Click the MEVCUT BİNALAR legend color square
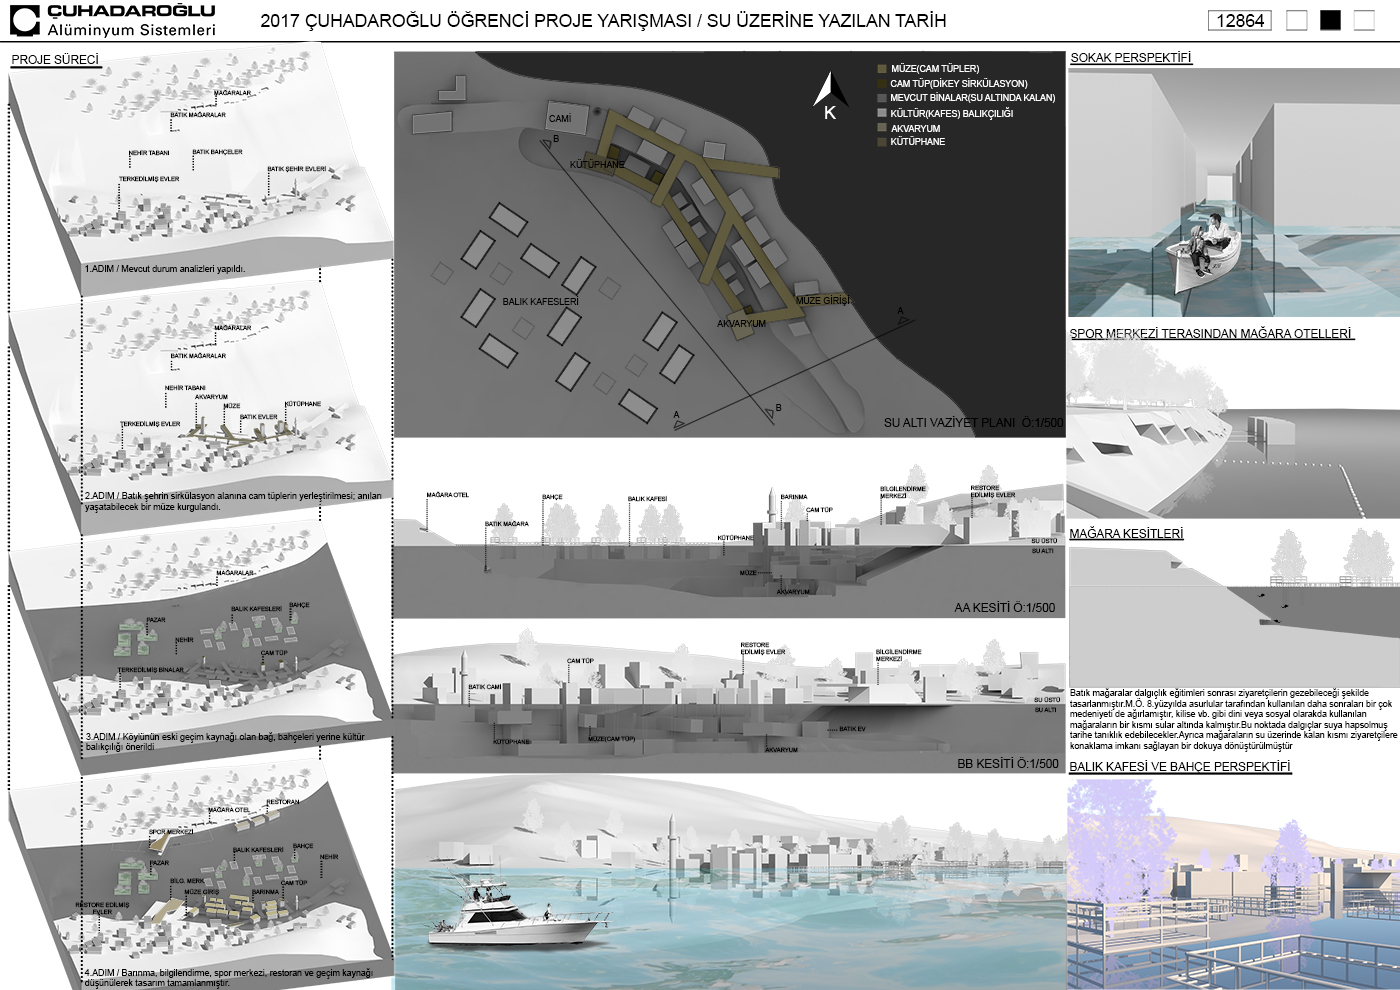This screenshot has width=1400, height=990. point(881,98)
